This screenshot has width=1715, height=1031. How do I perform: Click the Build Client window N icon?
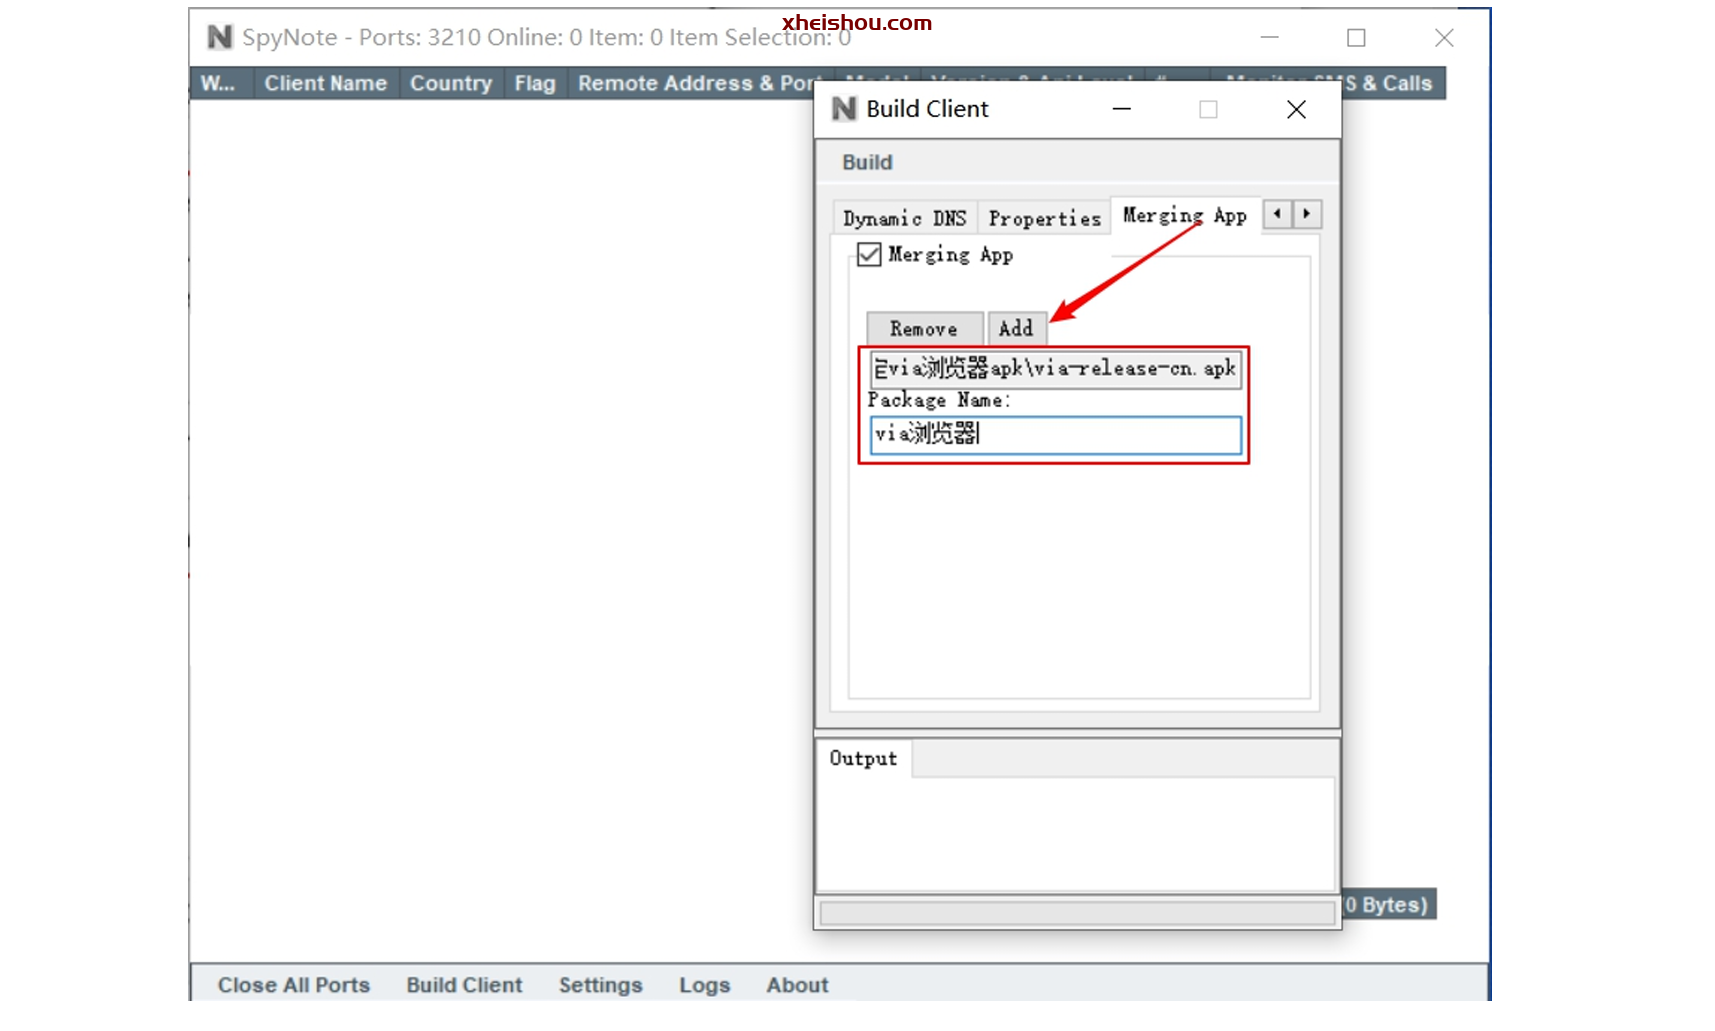pyautogui.click(x=844, y=109)
